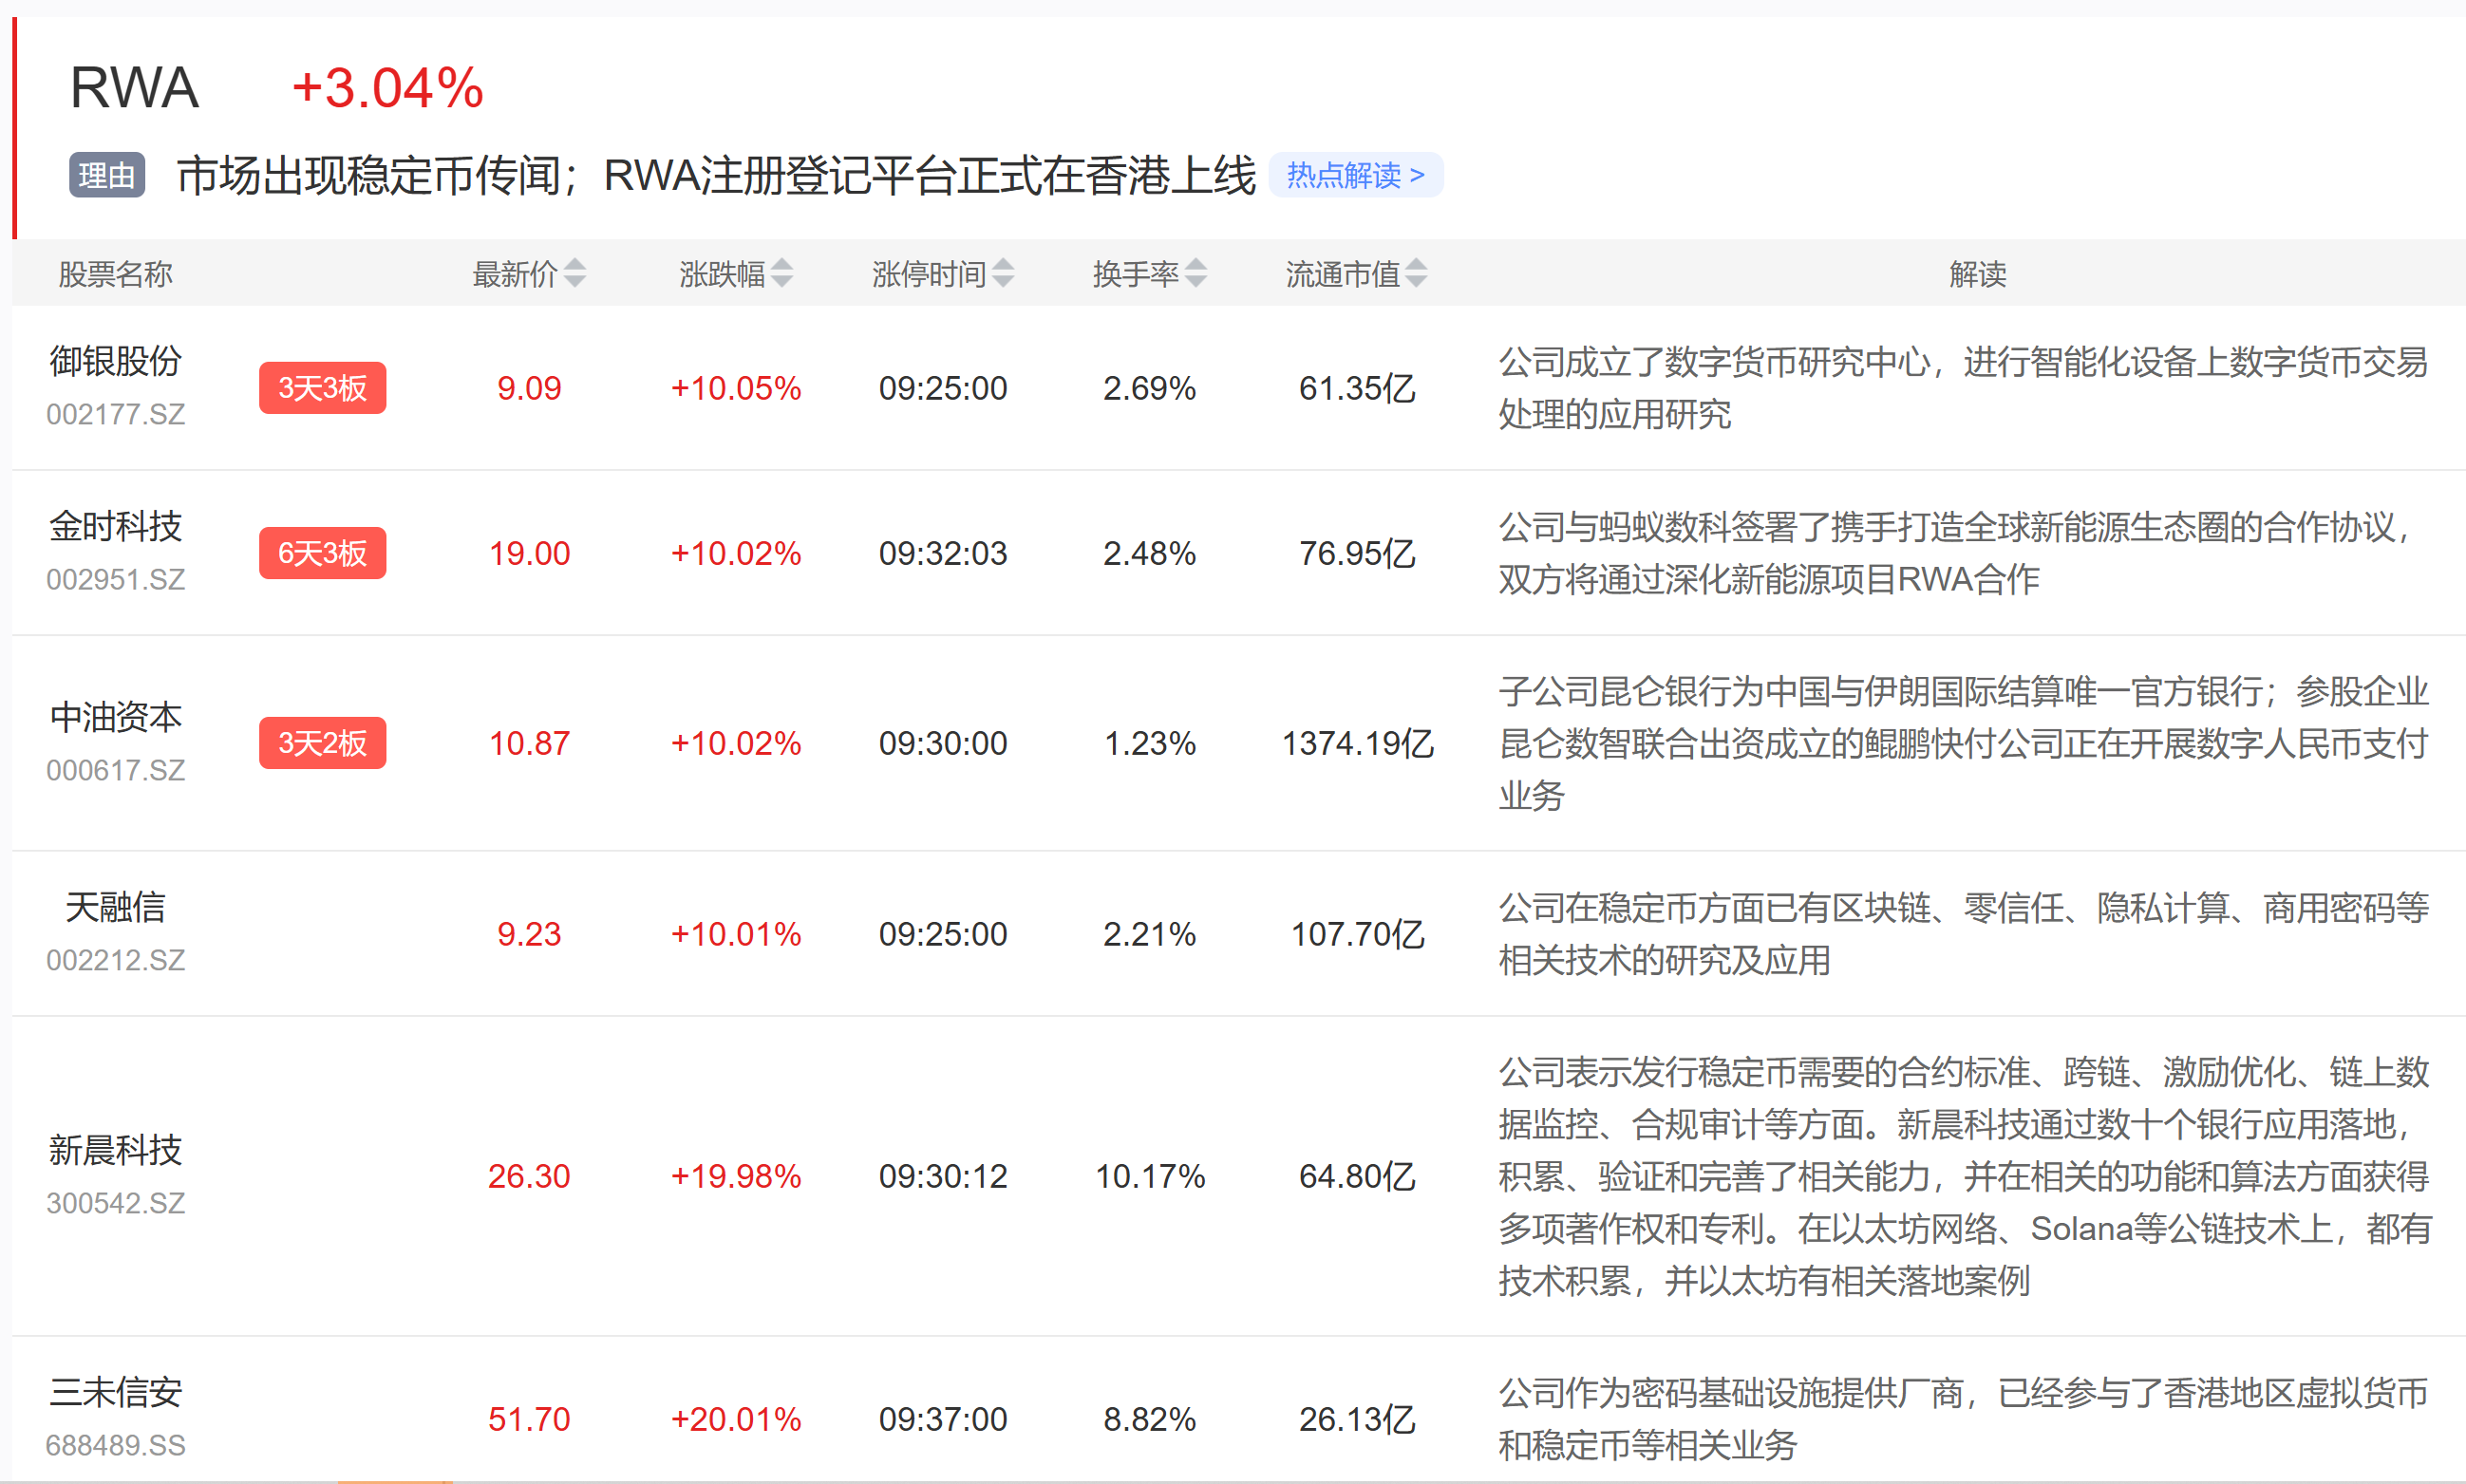Viewport: 2466px width, 1484px height.
Task: Click turnover rate 8.82%
Action: pyautogui.click(x=1150, y=1419)
